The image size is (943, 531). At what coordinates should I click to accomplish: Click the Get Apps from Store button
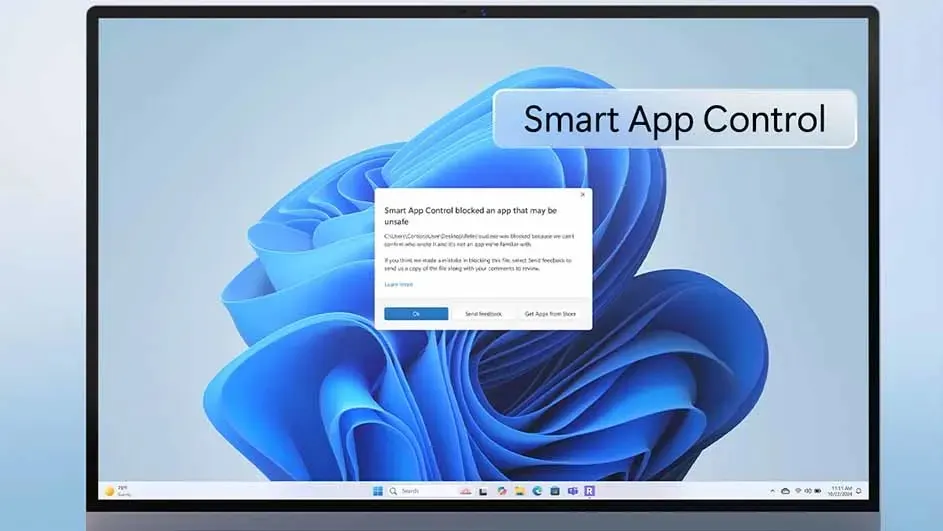click(x=550, y=314)
